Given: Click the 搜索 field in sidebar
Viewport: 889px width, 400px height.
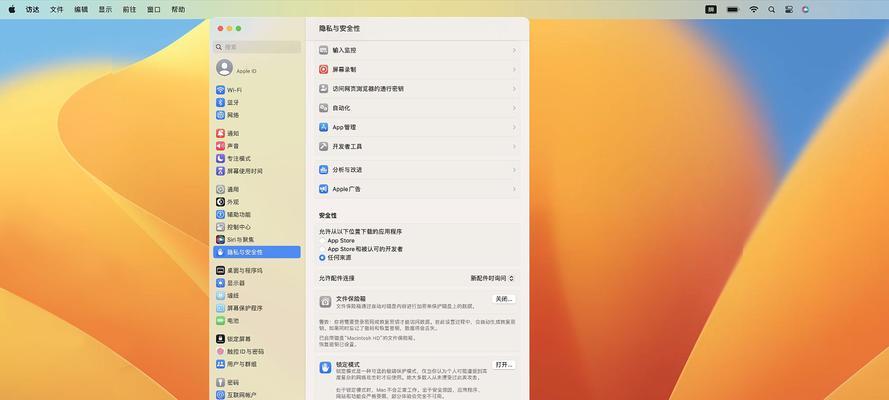Looking at the screenshot, I should [x=257, y=47].
